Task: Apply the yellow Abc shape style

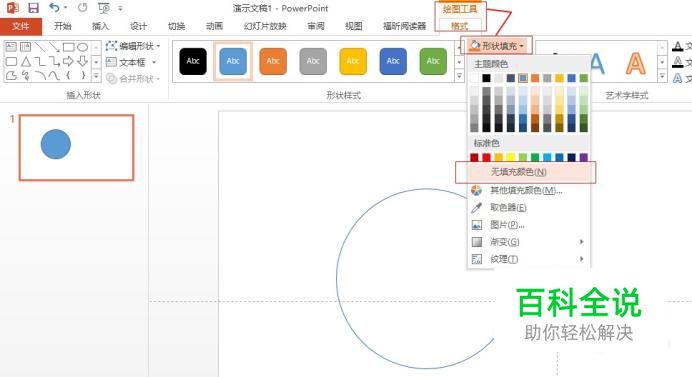Action: [x=353, y=61]
